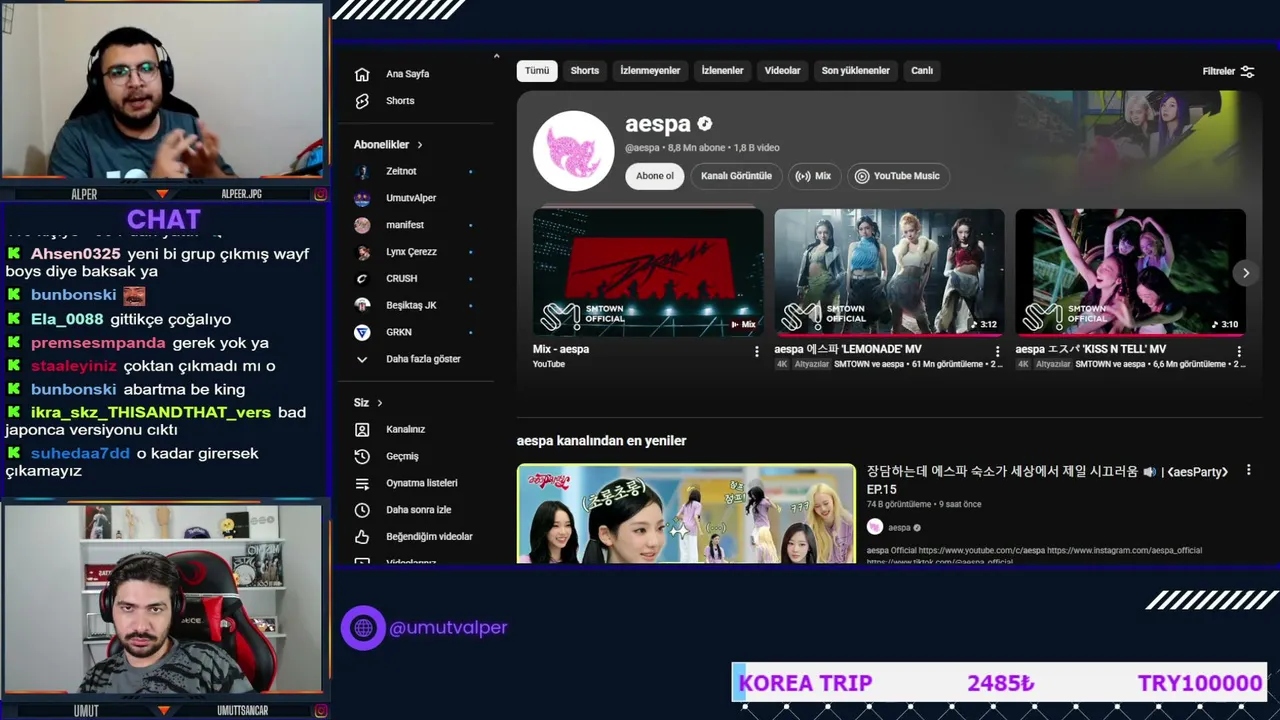1280x720 pixels.
Task: Click Instagram icon next to ALPEER.JPG
Action: point(320,194)
